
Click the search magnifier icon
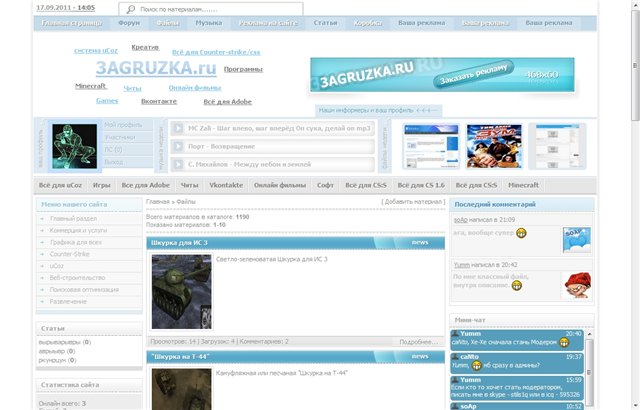pyautogui.click(x=131, y=9)
